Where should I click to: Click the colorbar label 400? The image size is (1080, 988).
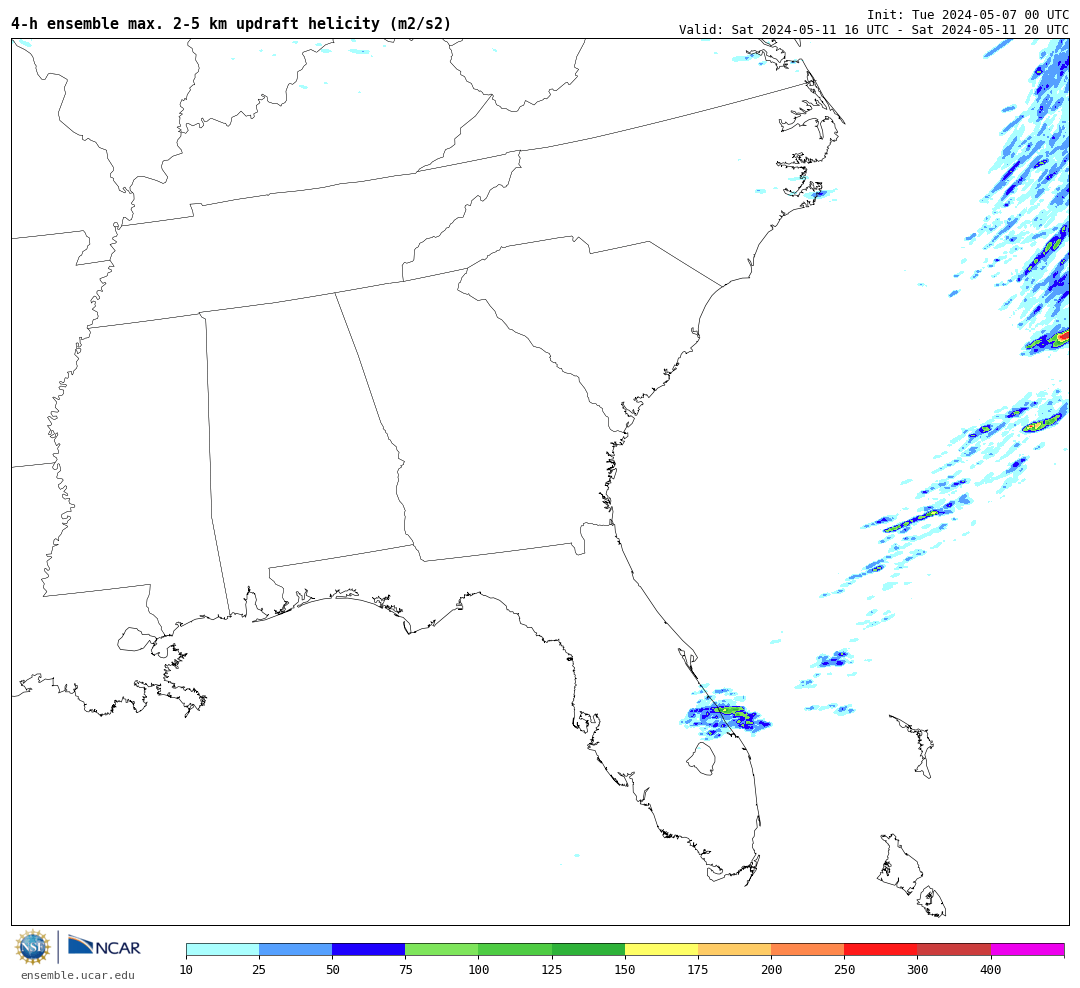[990, 969]
